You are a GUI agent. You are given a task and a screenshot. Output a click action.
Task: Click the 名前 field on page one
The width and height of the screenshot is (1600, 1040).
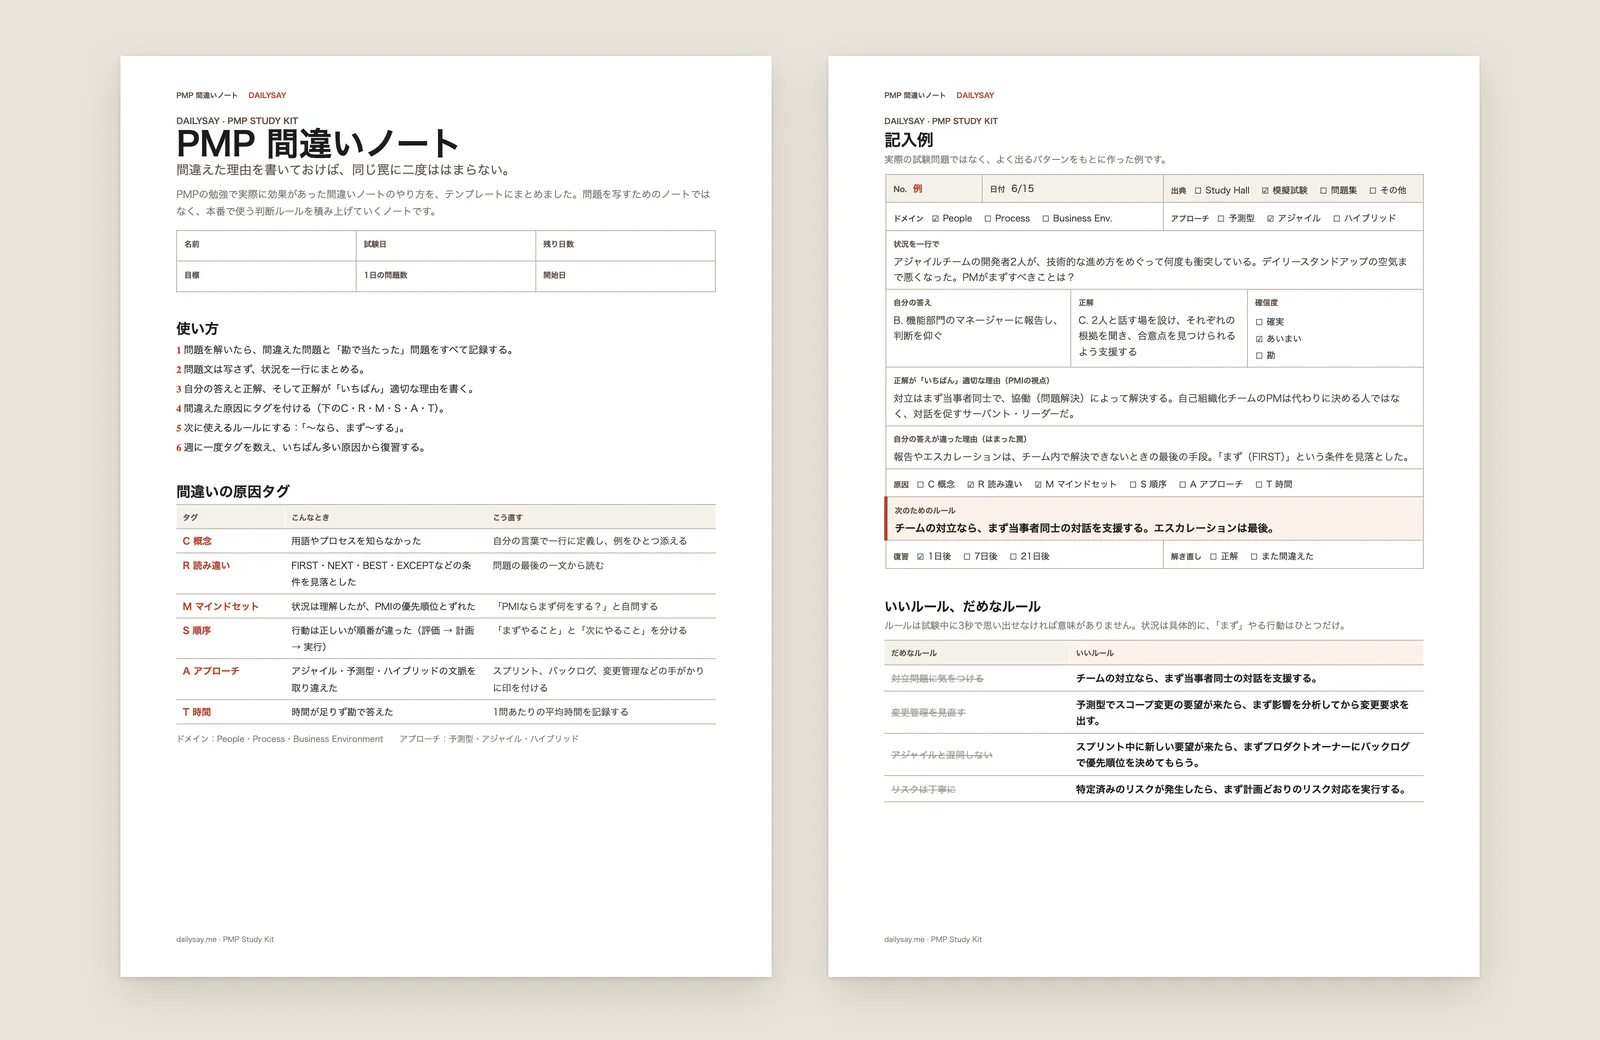click(x=266, y=246)
